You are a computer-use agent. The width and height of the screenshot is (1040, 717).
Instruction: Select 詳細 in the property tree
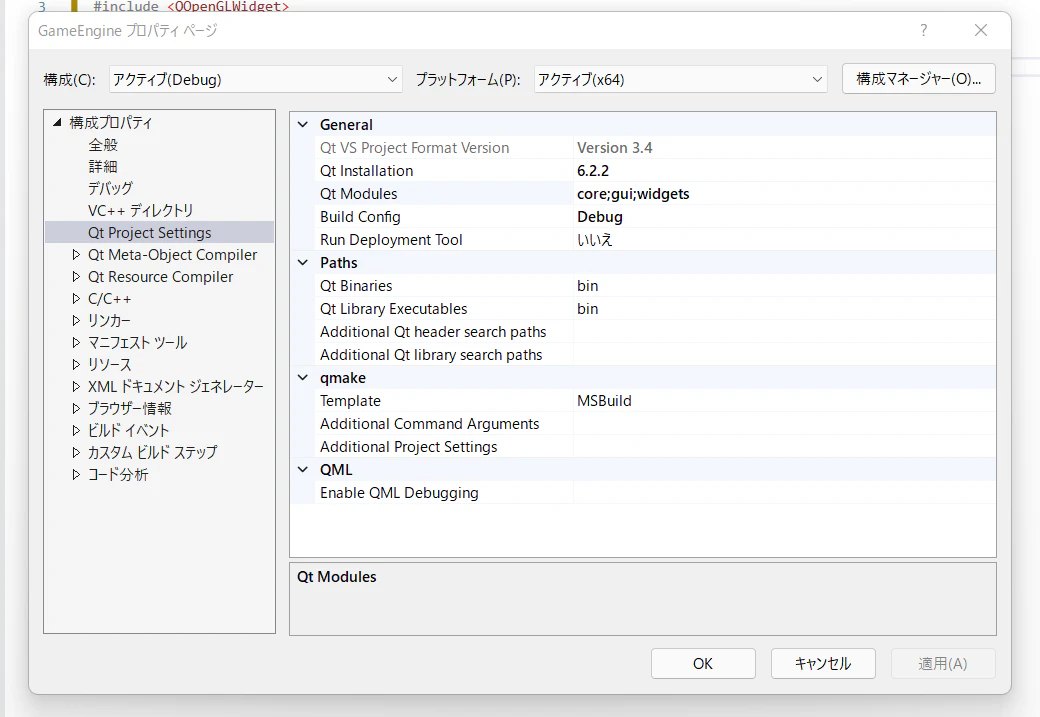click(103, 166)
